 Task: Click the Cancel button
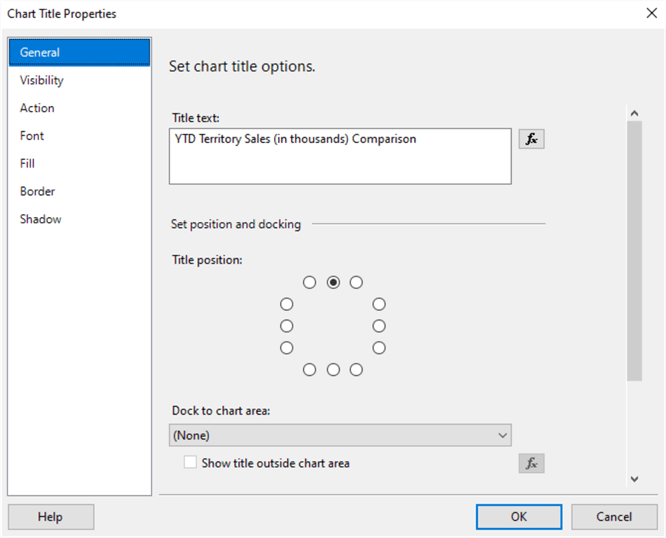click(x=614, y=517)
